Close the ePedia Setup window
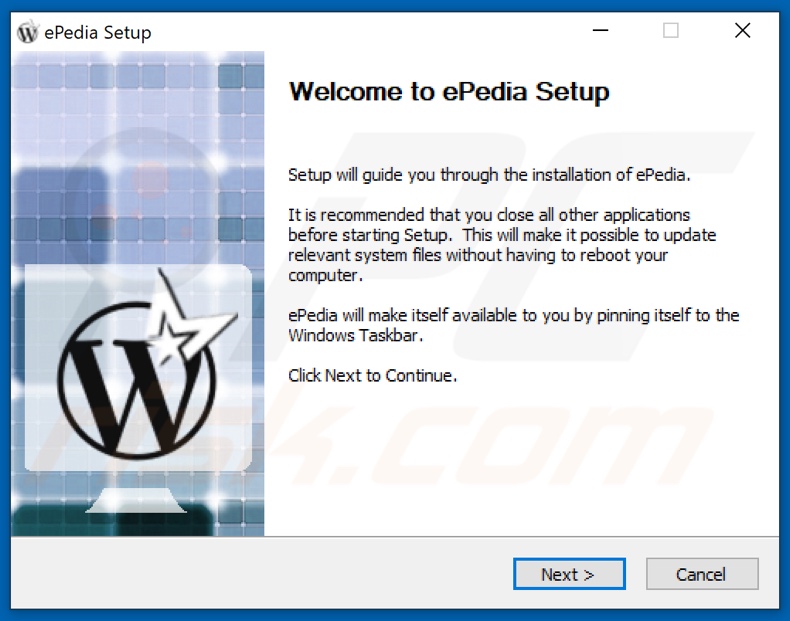 743,31
